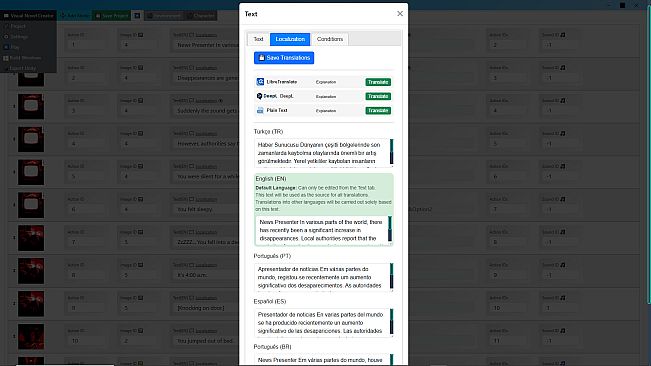Click the Explanation link beside LibreTranslate
Screen dimensions: 651x366
click(326, 82)
